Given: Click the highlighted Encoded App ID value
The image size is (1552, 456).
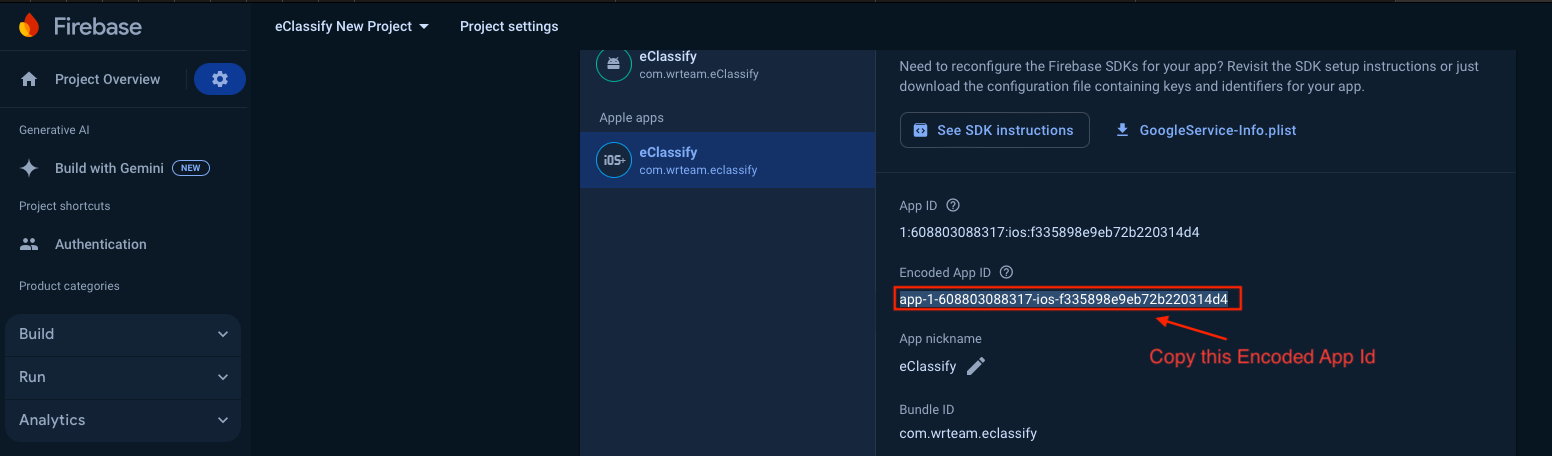Looking at the screenshot, I should pyautogui.click(x=1063, y=299).
